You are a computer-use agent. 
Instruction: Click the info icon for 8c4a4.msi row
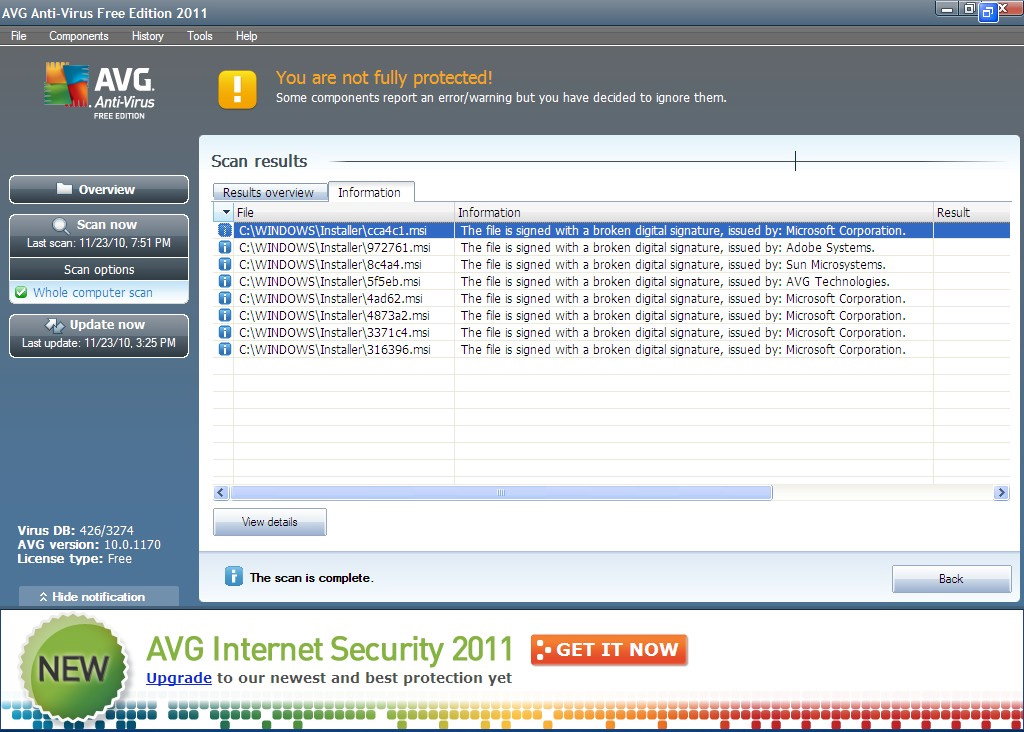tap(225, 264)
